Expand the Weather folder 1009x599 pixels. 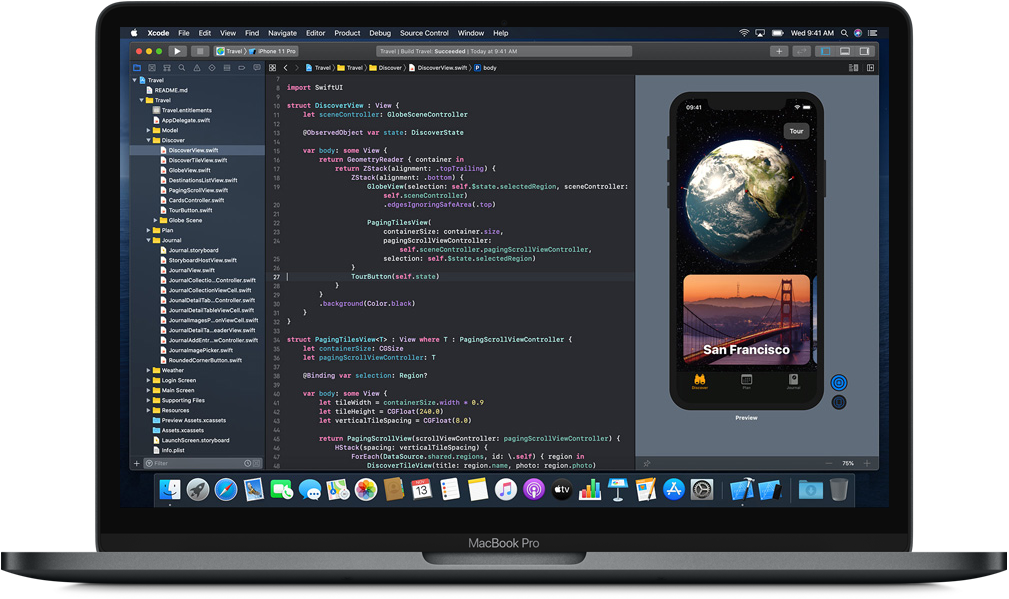[148, 370]
